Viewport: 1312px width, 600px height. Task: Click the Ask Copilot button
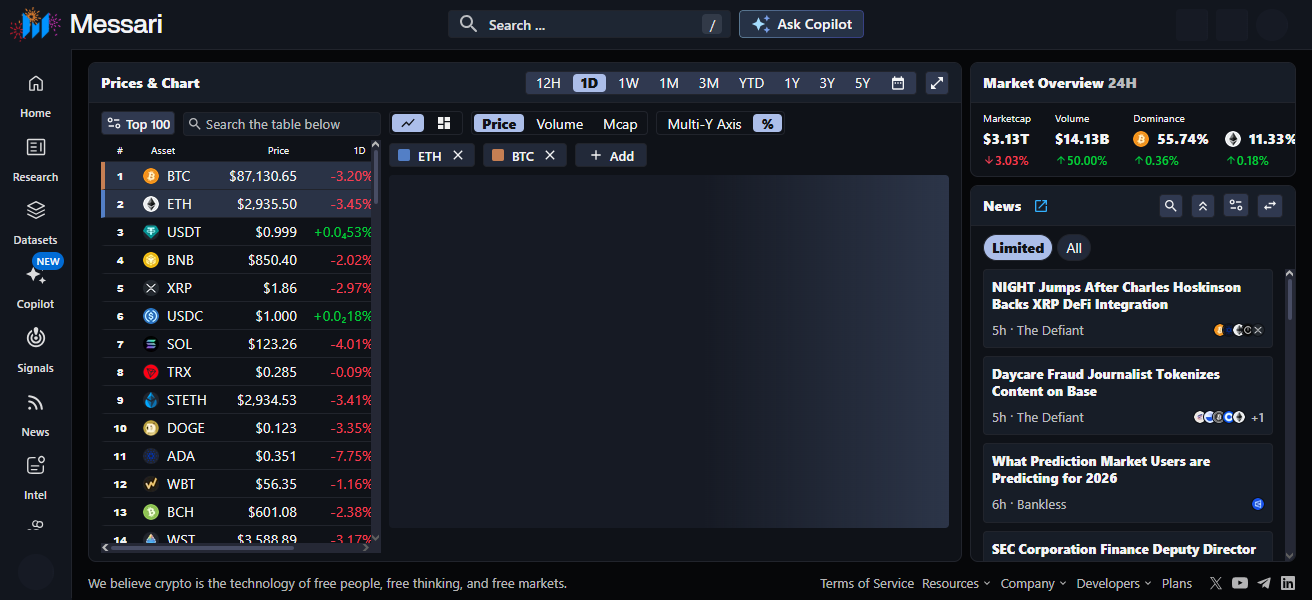coord(801,24)
